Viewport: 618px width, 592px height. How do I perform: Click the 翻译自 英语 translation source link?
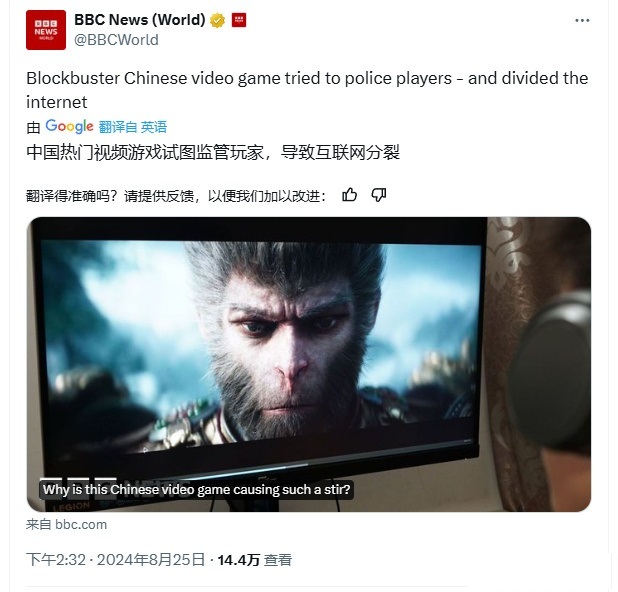pyautogui.click(x=133, y=127)
